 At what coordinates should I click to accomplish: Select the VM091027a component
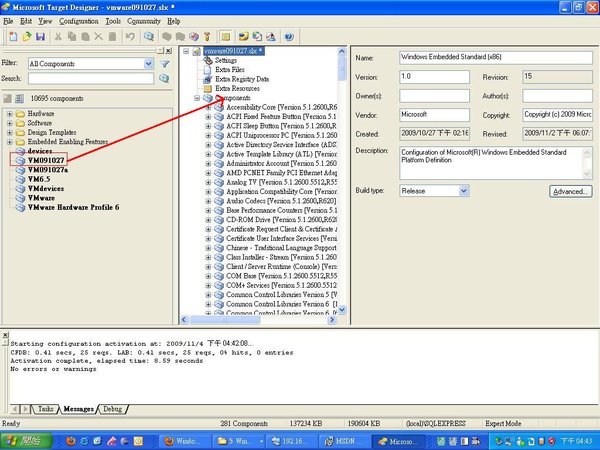[47, 170]
